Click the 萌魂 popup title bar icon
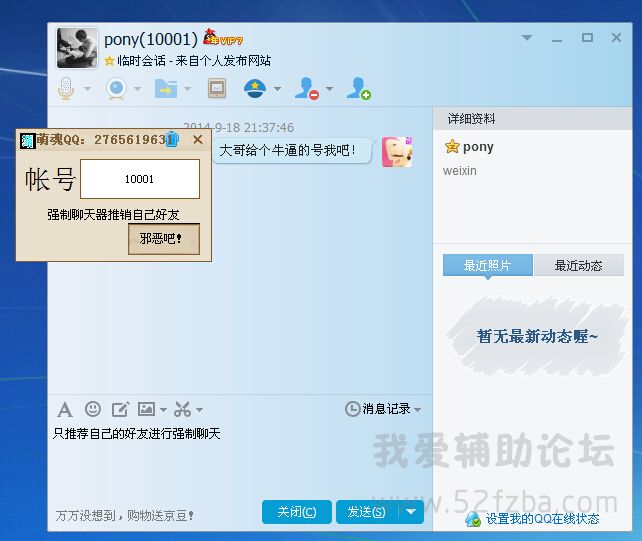 tap(28, 140)
